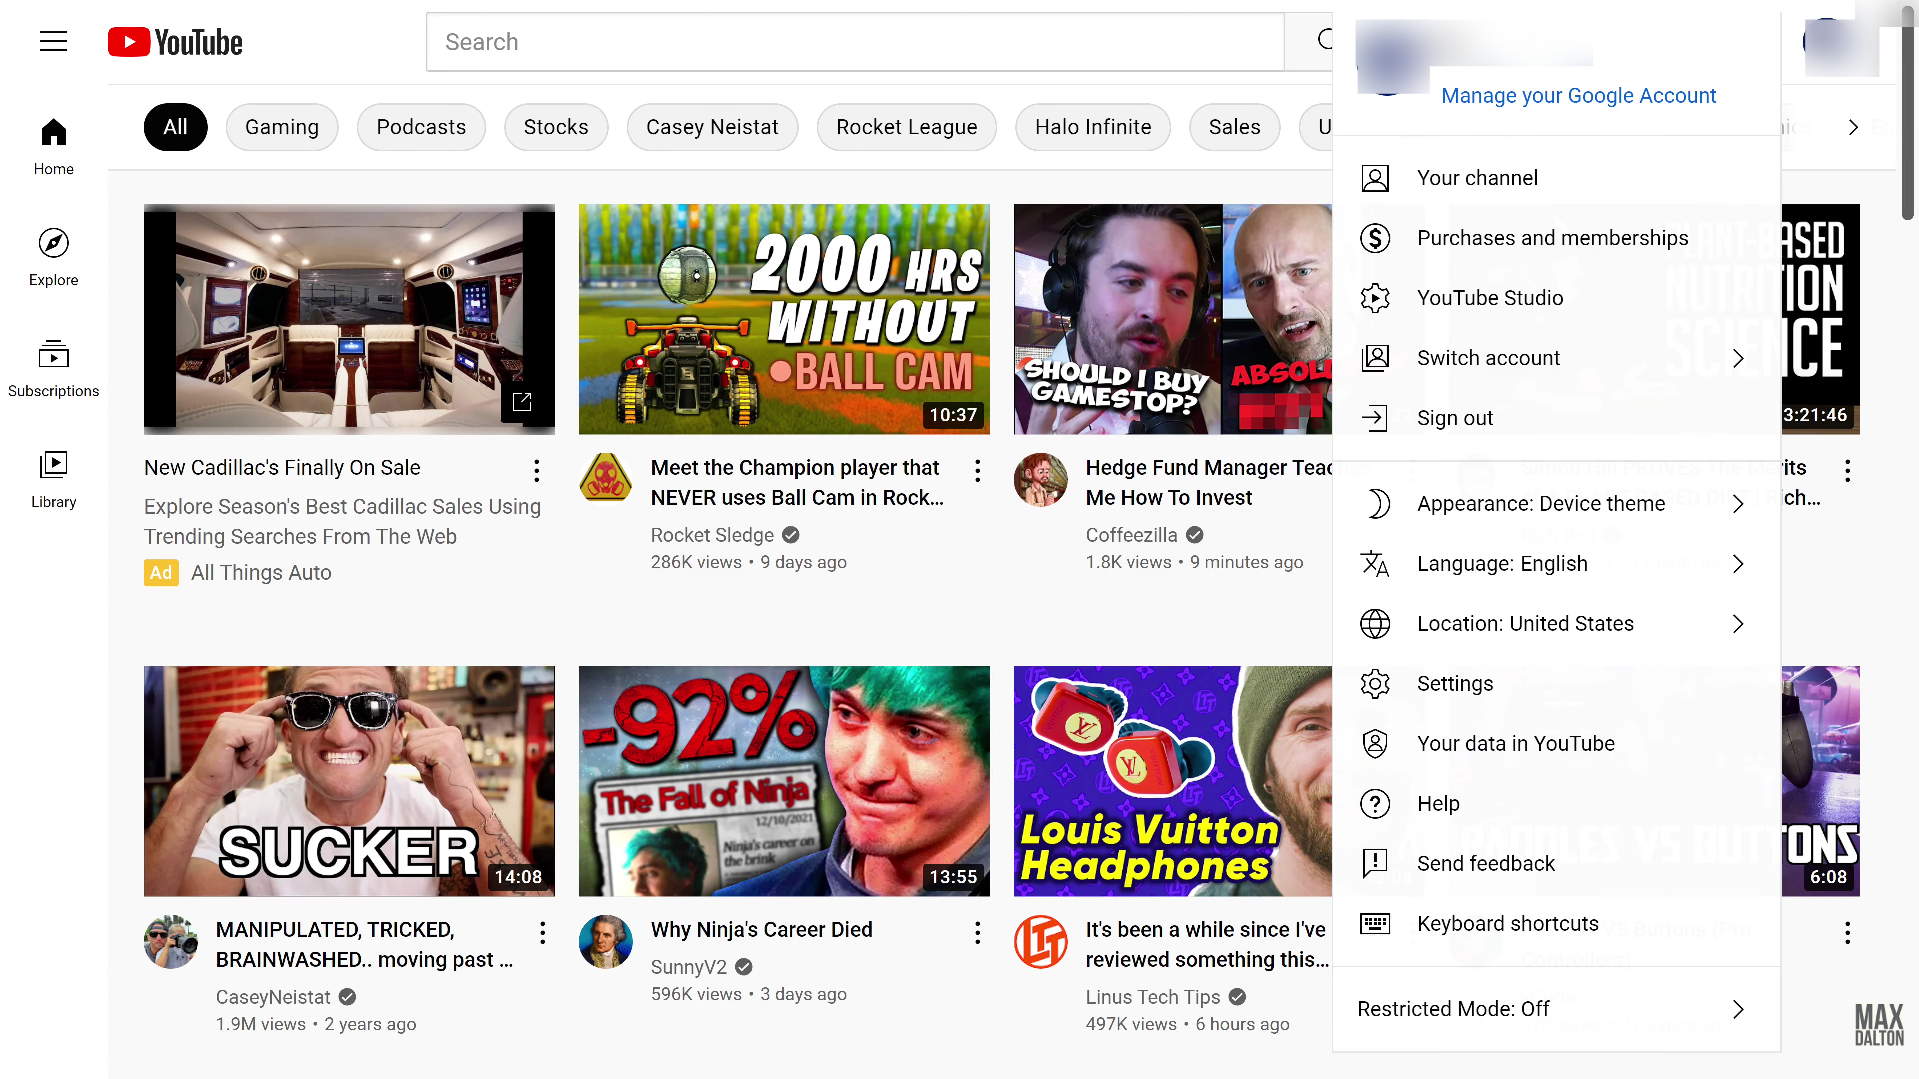
Task: Select the Rocket League filter chip
Action: 906,127
